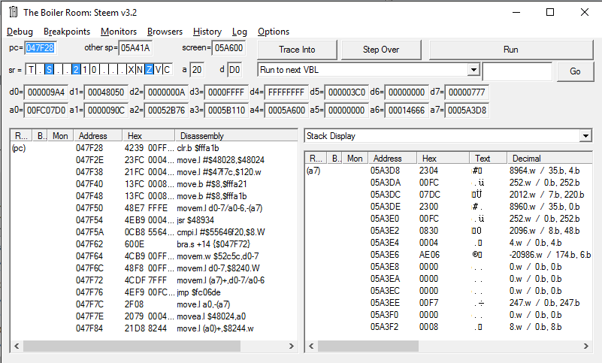Screen dimensions: 602x363
Task: Click the Text column header in stack list
Action: (x=488, y=158)
